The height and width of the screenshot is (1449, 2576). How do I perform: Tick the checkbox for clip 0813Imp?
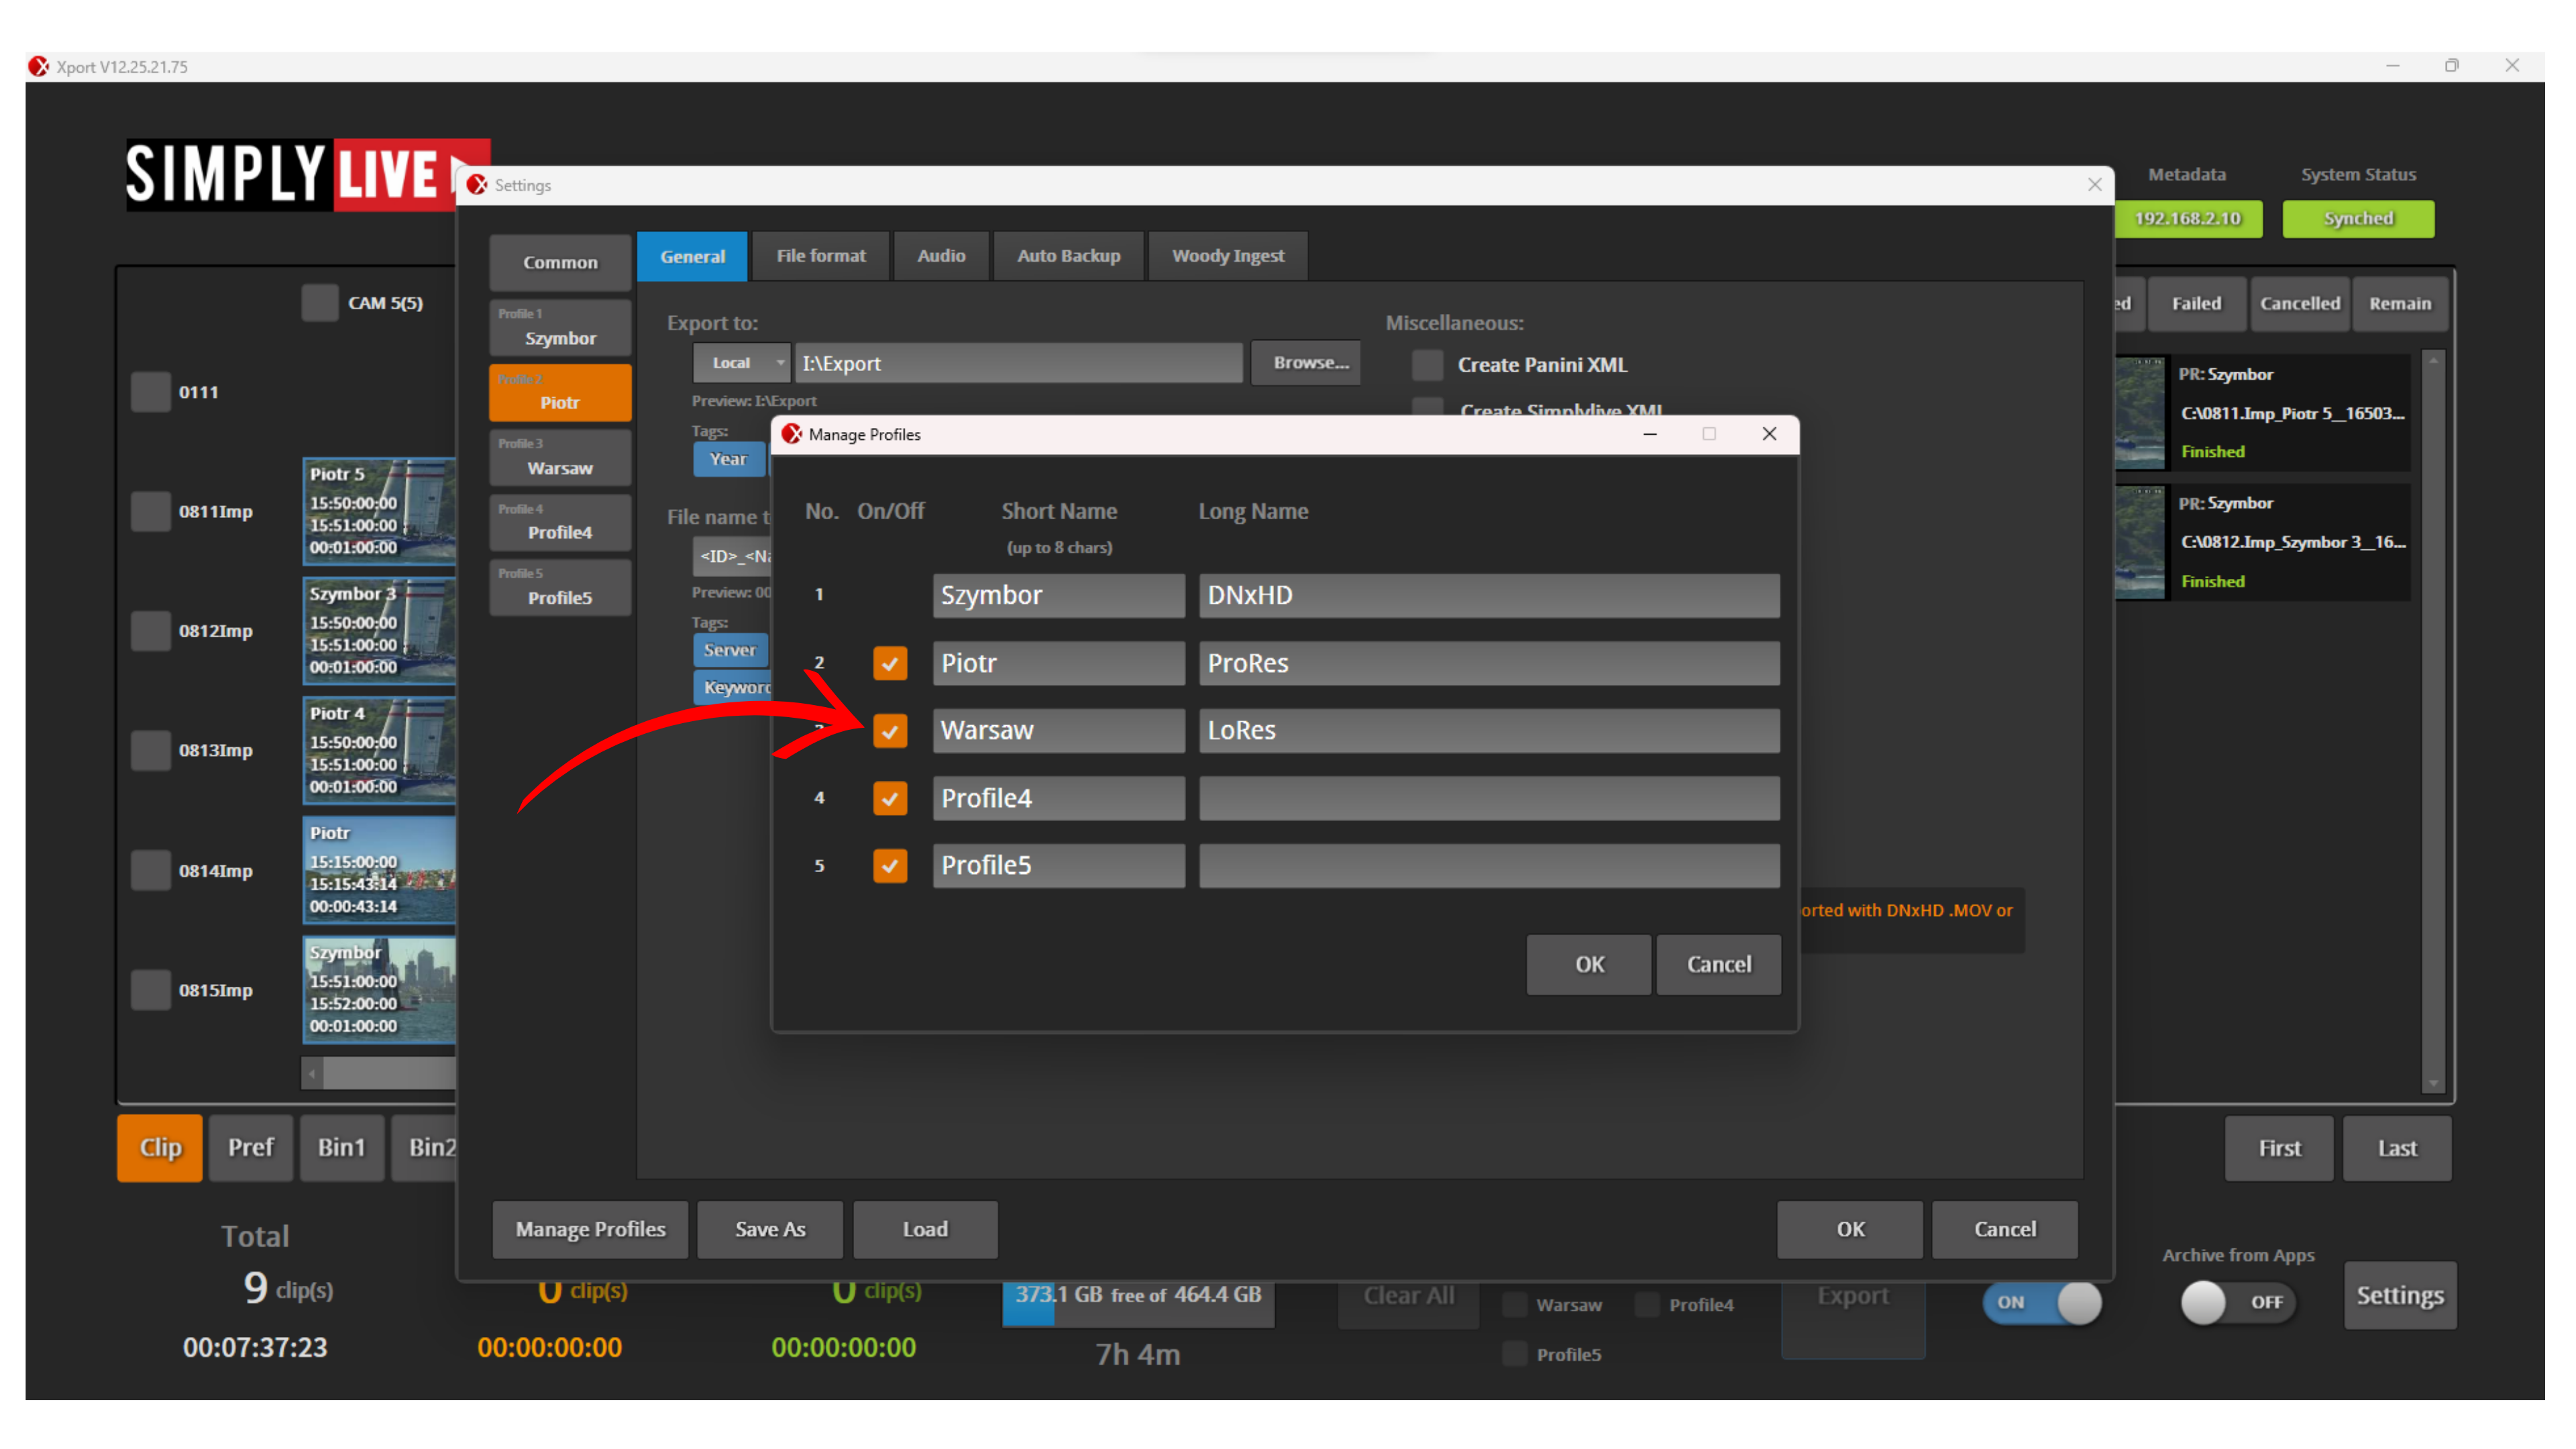point(150,750)
